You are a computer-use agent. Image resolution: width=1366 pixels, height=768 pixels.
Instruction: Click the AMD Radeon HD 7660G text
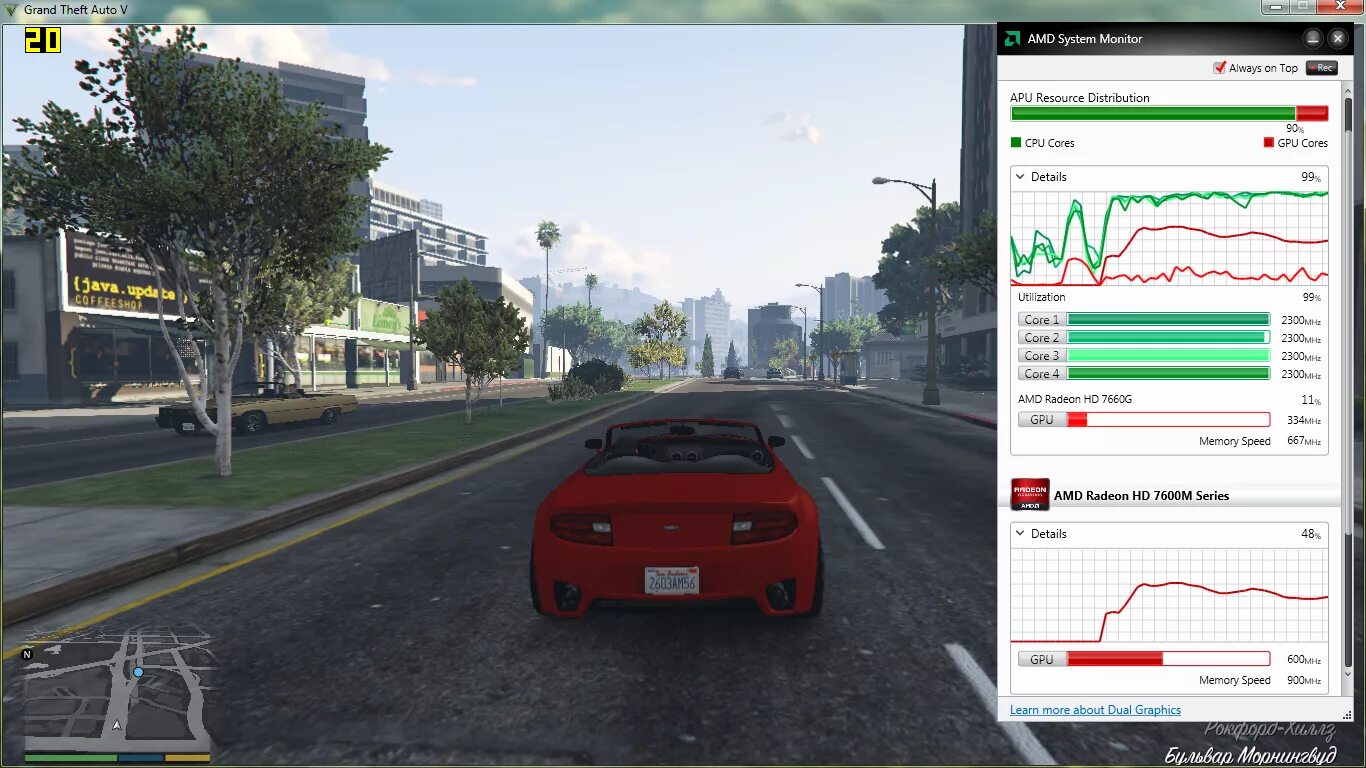[1075, 399]
